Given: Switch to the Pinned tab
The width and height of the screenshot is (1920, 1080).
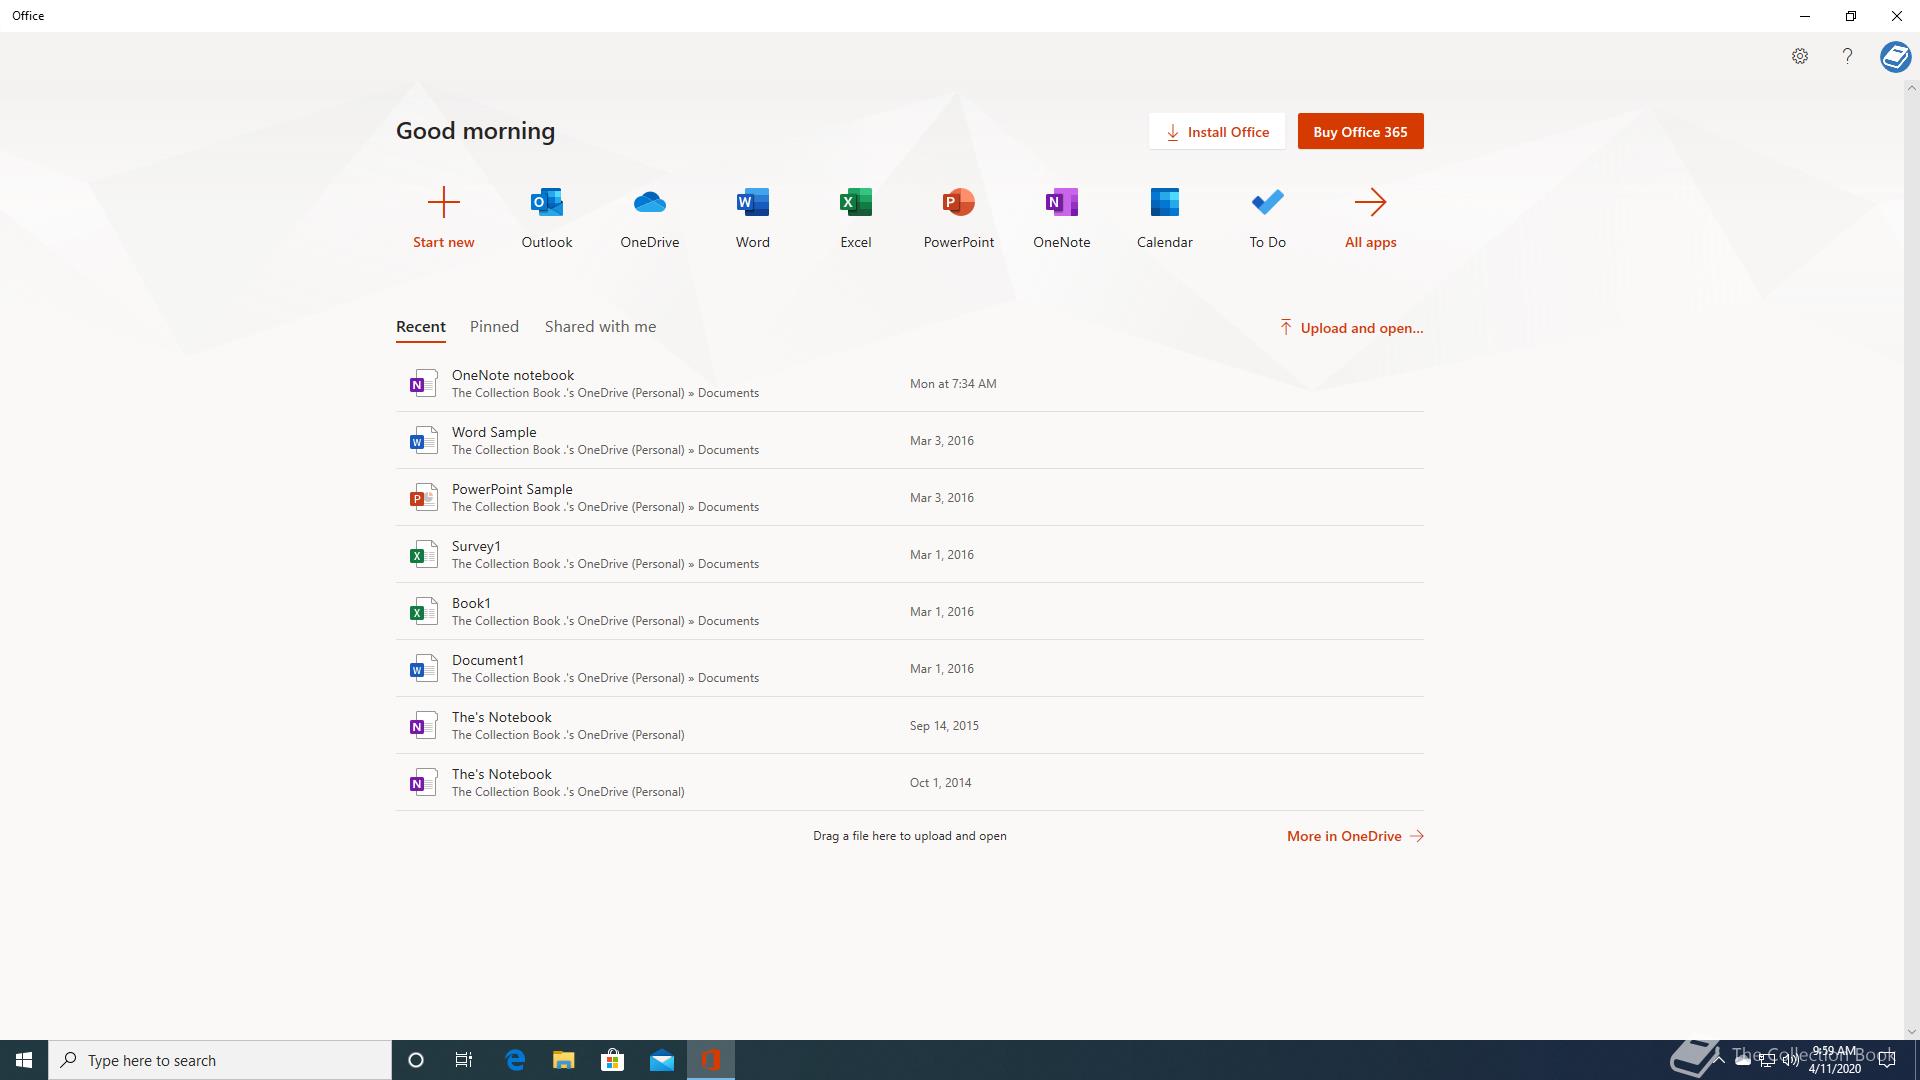Looking at the screenshot, I should pos(494,327).
